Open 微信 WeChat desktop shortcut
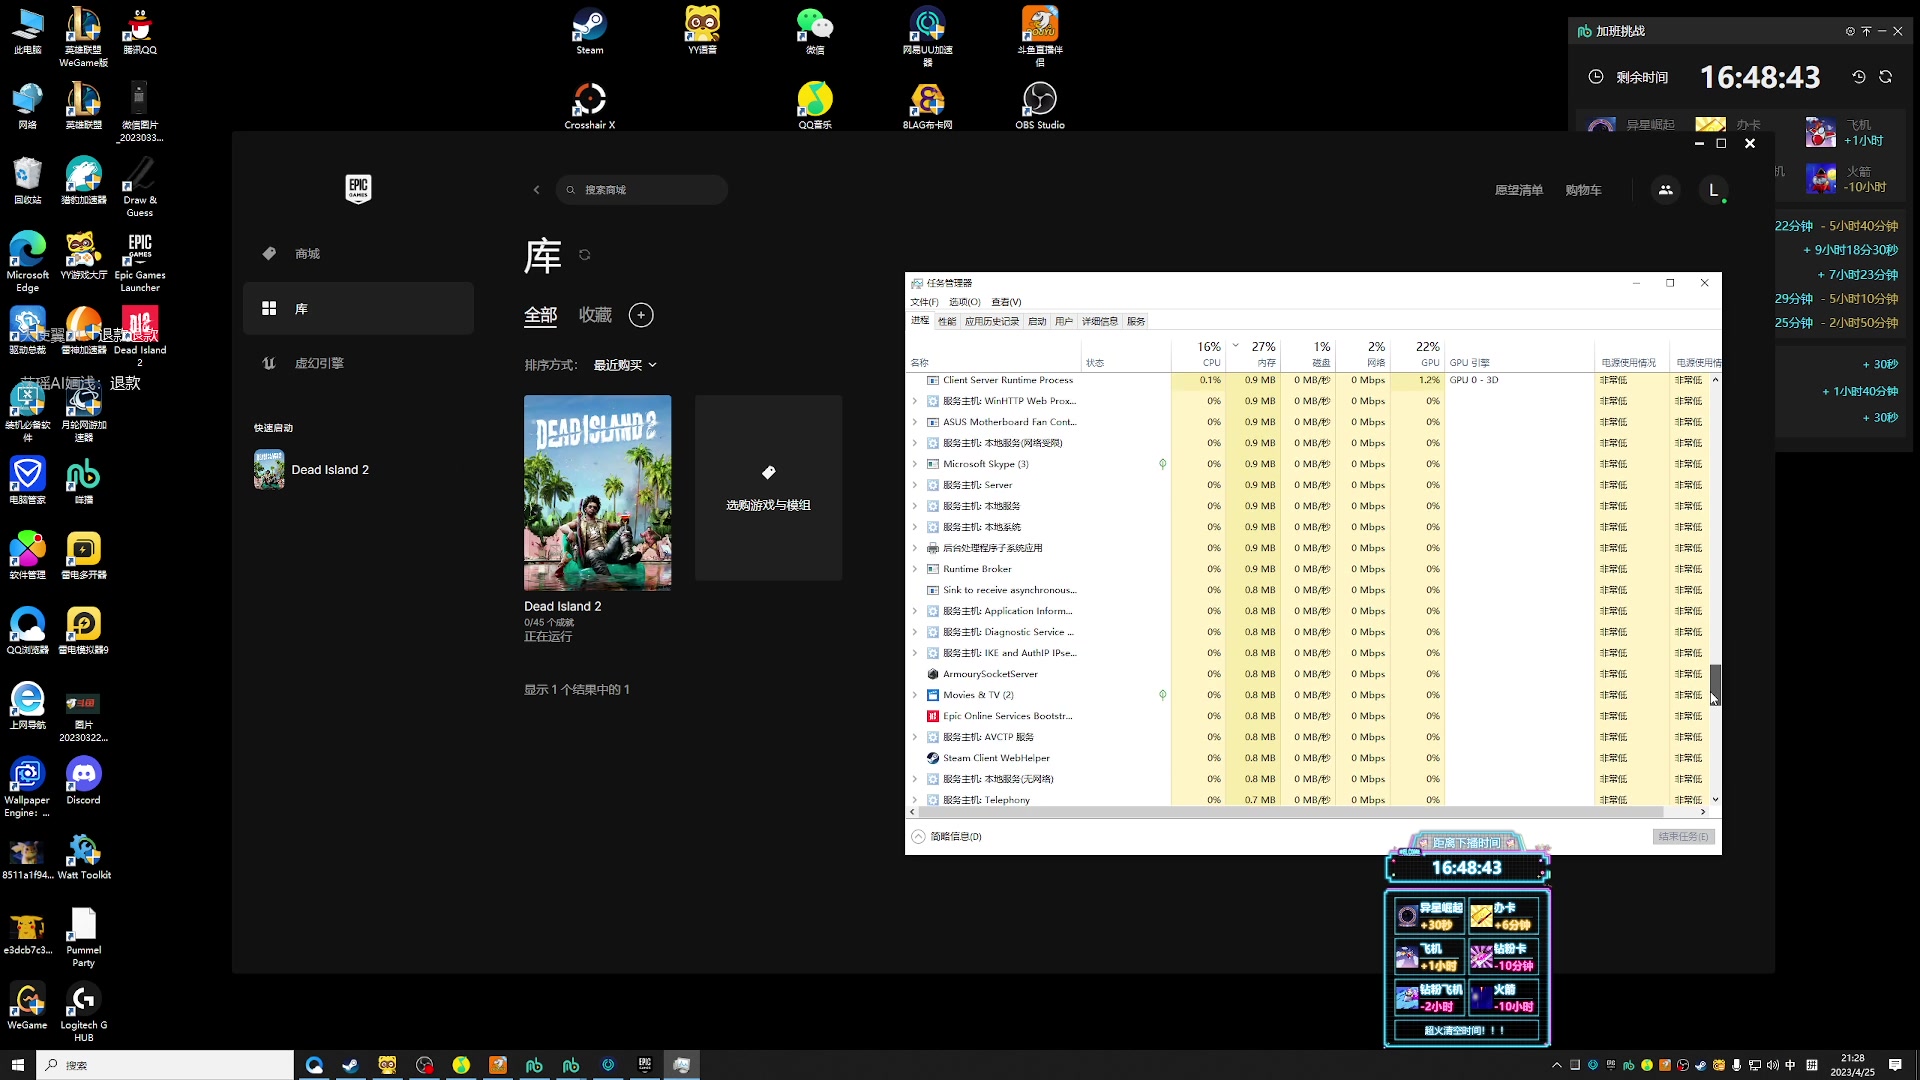 tap(815, 31)
